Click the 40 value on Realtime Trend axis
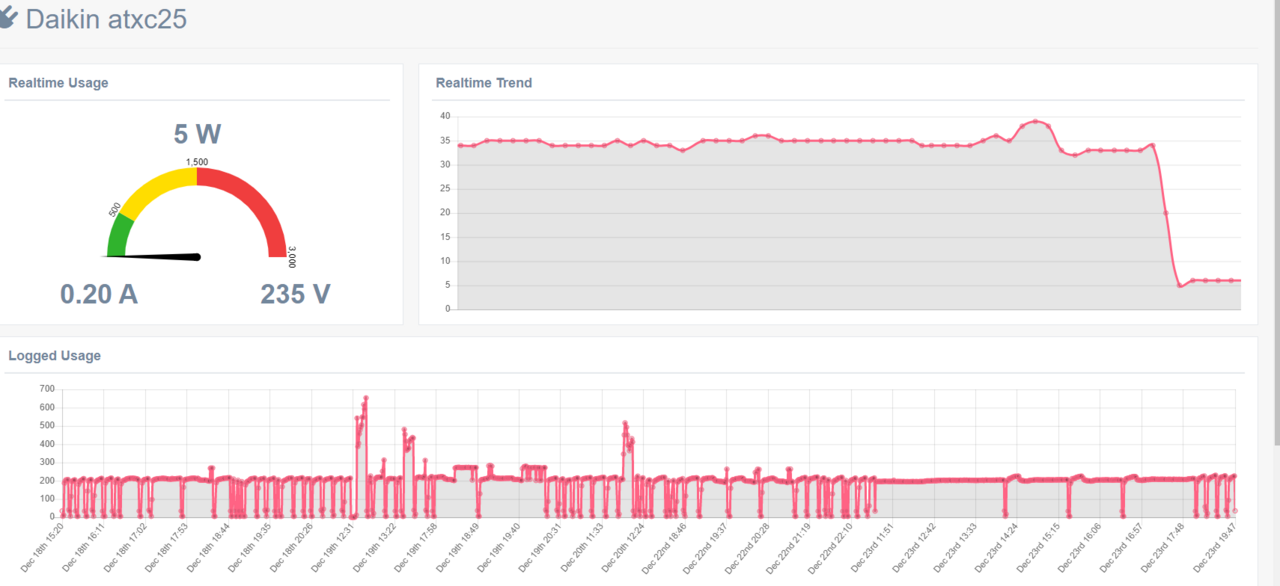Image resolution: width=1280 pixels, height=586 pixels. point(445,116)
